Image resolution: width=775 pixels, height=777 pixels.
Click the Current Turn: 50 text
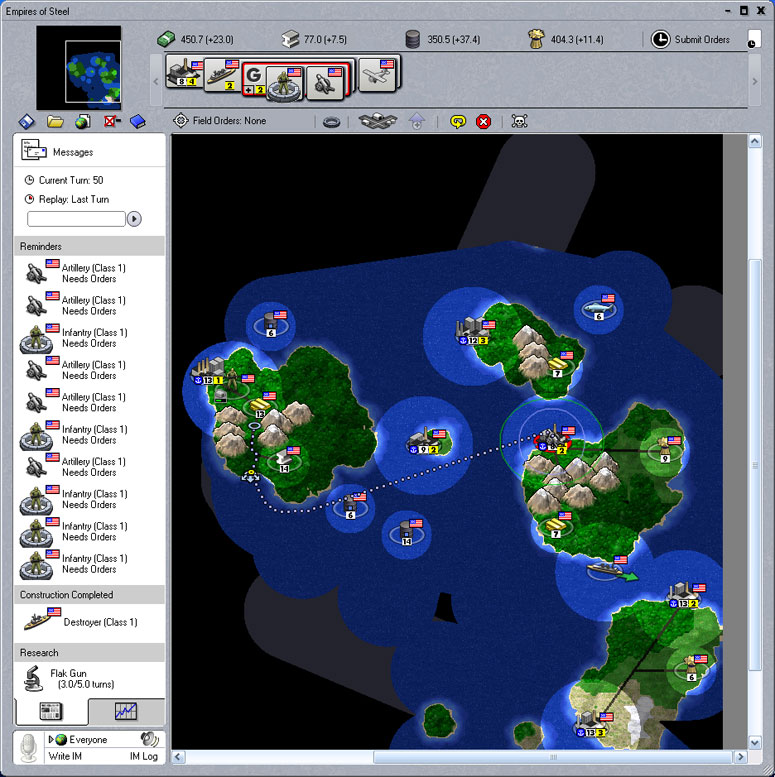(x=71, y=180)
